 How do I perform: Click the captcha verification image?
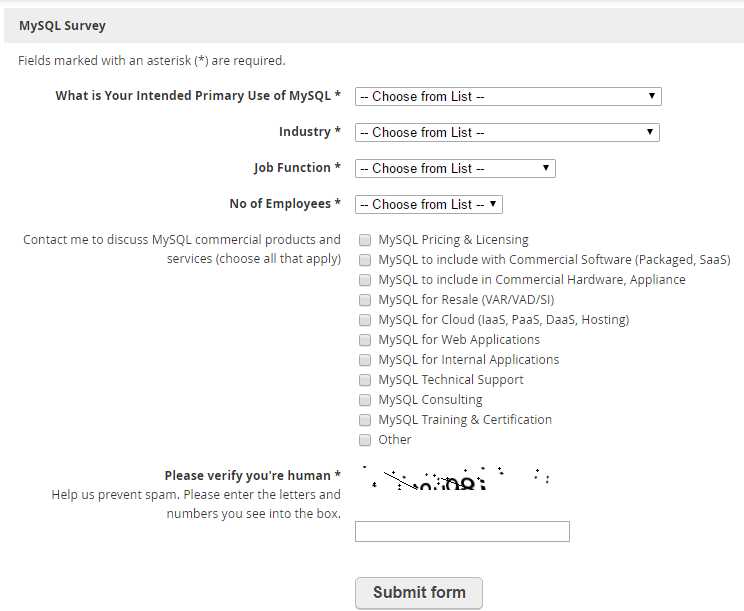click(x=456, y=478)
